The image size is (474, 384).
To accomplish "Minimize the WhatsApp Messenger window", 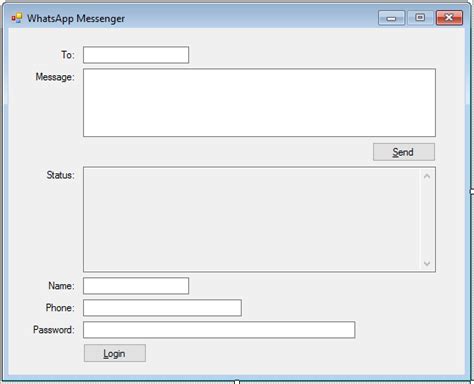I will [x=391, y=18].
